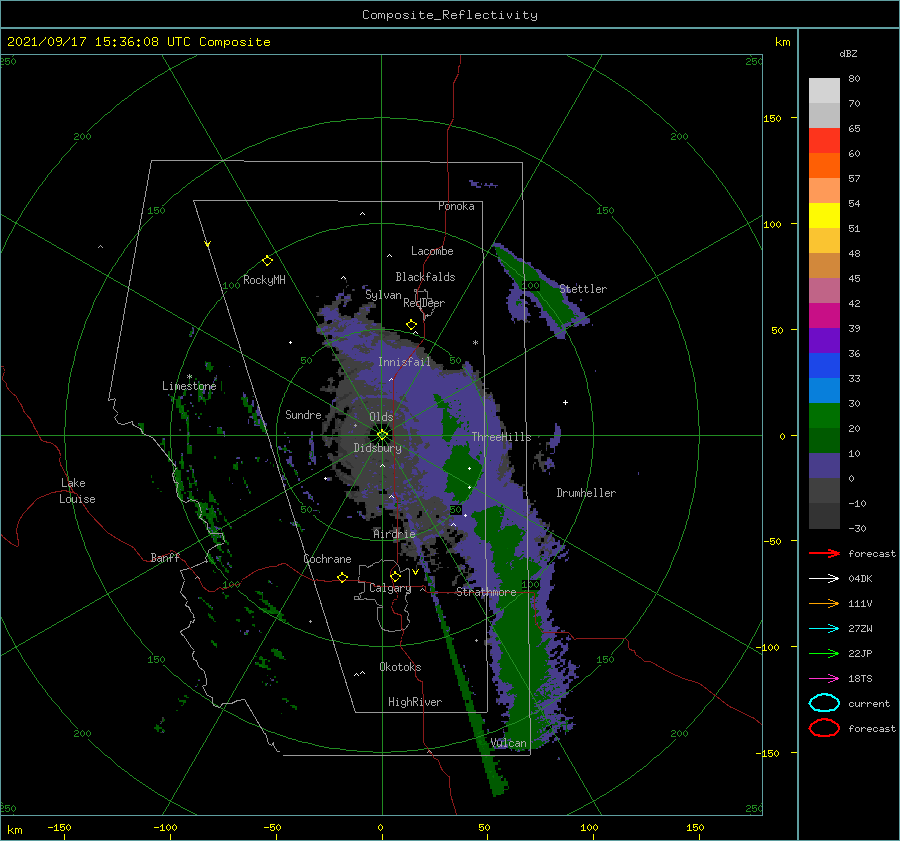This screenshot has width=900, height=841.
Task: Click the ThreeHills town label
Action: tap(501, 437)
